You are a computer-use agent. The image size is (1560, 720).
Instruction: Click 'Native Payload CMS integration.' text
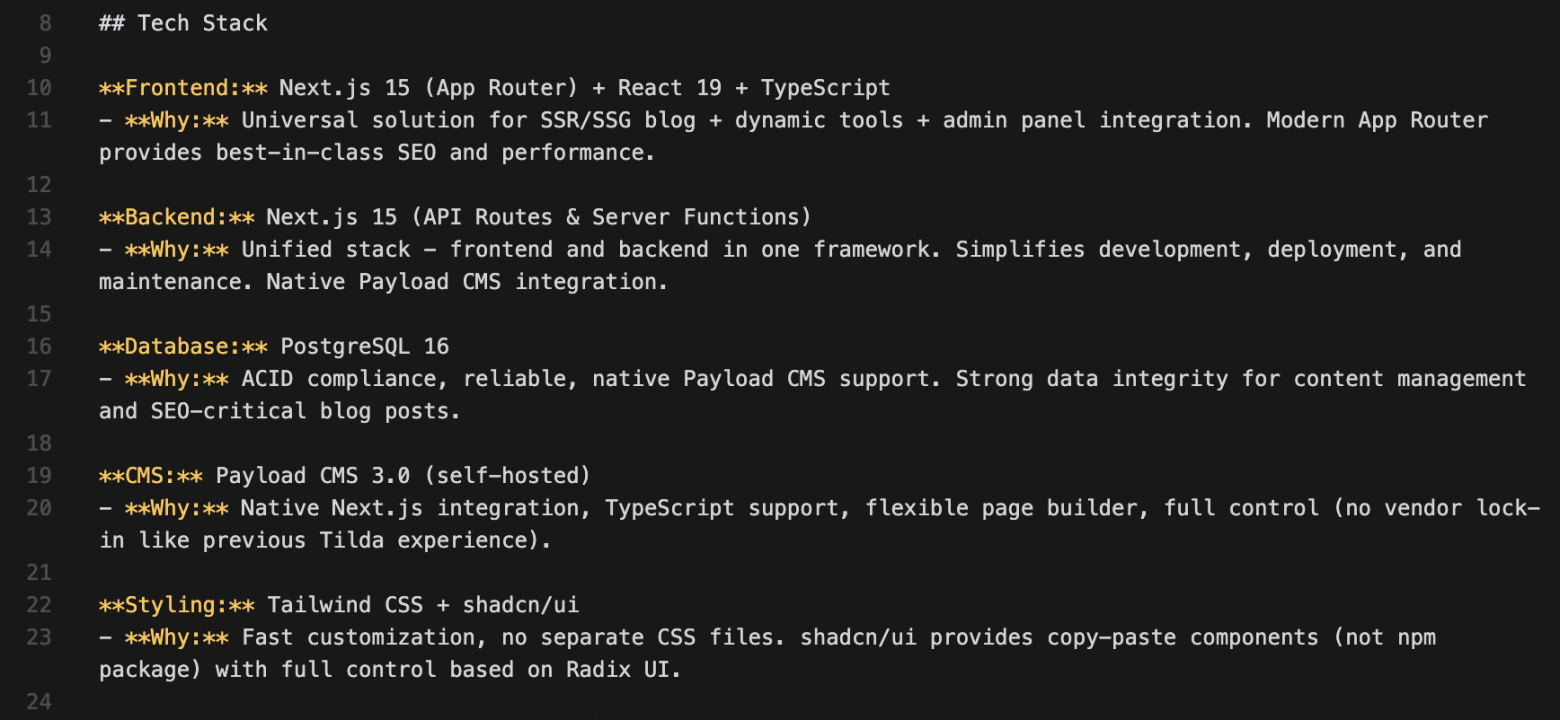[466, 282]
